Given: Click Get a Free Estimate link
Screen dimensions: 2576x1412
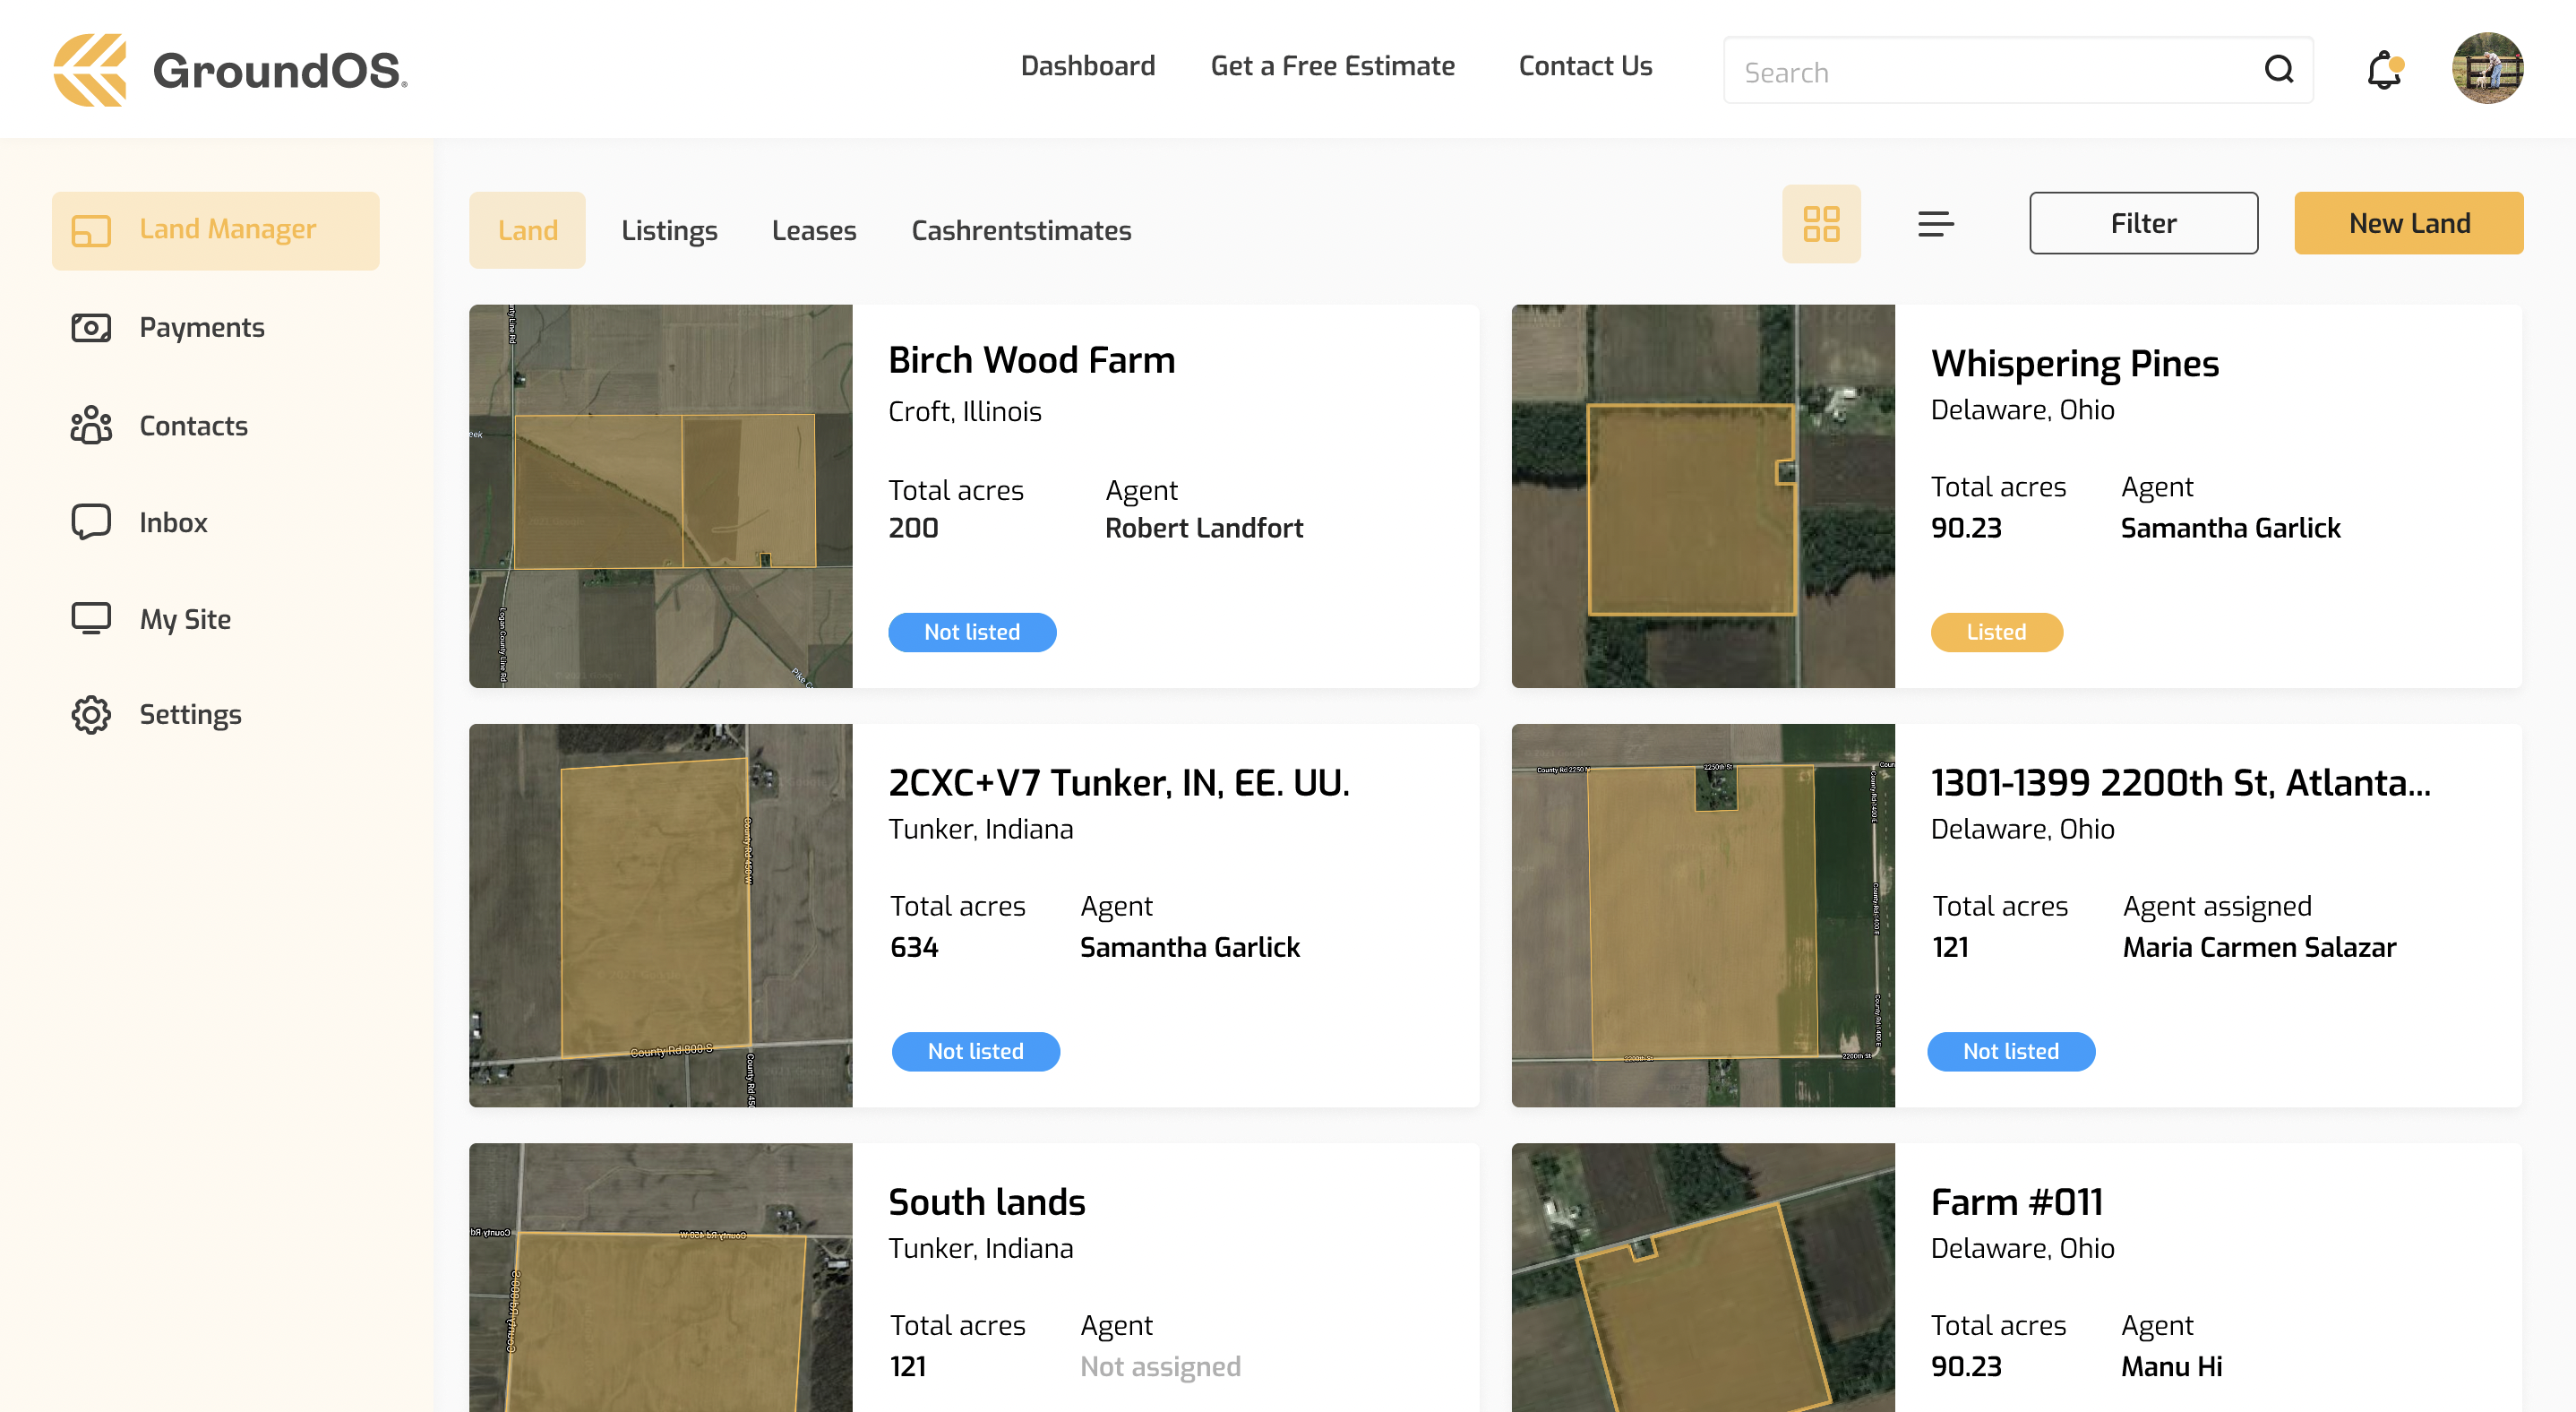Looking at the screenshot, I should [x=1332, y=66].
